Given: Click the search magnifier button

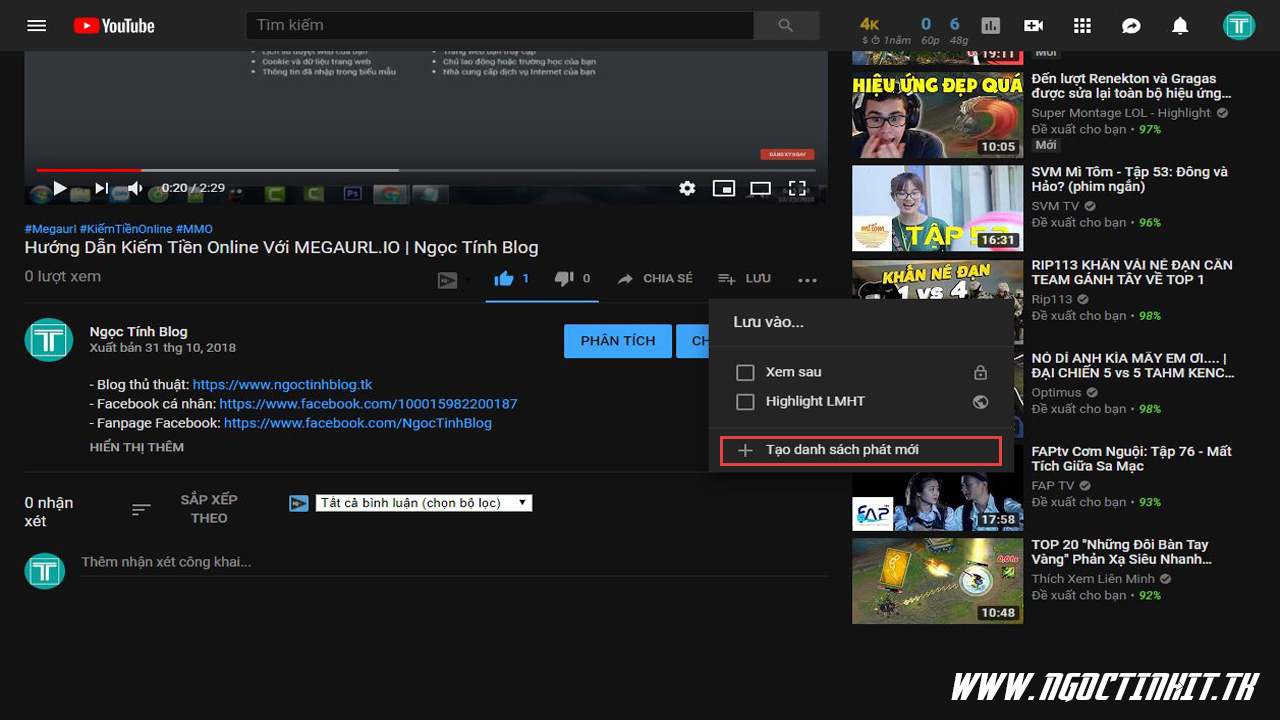Looking at the screenshot, I should point(786,25).
